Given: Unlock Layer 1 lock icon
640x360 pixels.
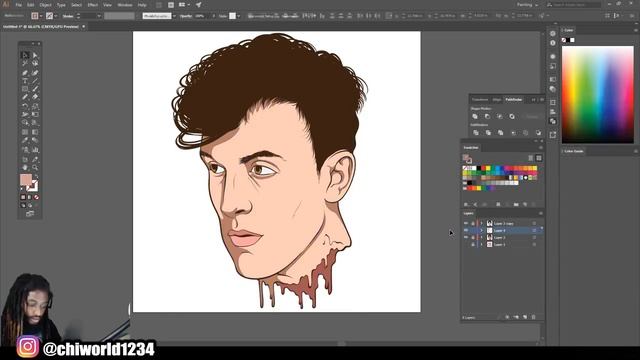Looking at the screenshot, I should click(473, 244).
